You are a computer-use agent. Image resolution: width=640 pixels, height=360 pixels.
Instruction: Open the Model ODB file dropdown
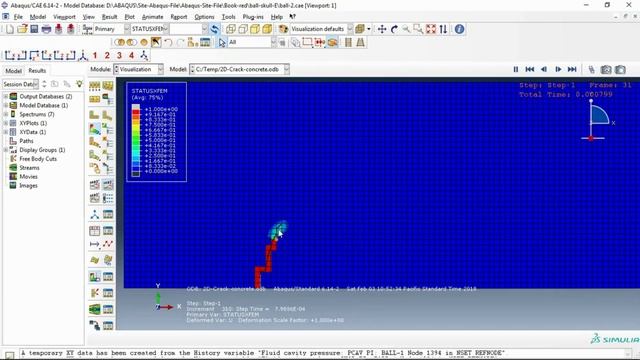240,69
